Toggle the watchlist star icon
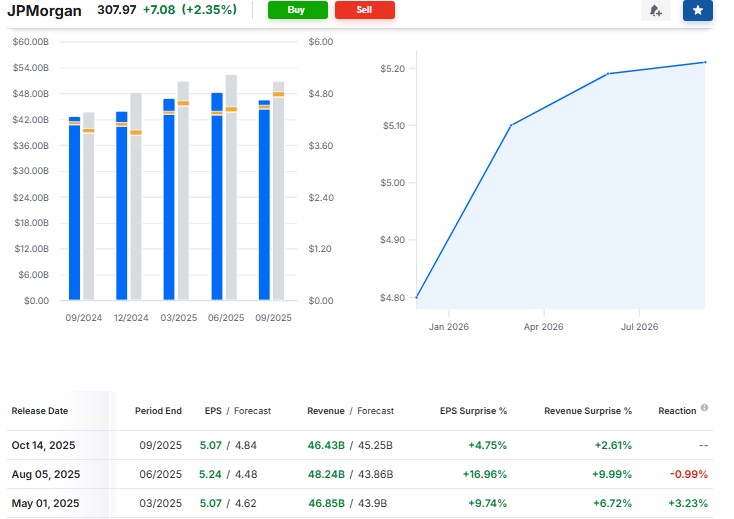Viewport: 734px width, 519px height. (697, 10)
